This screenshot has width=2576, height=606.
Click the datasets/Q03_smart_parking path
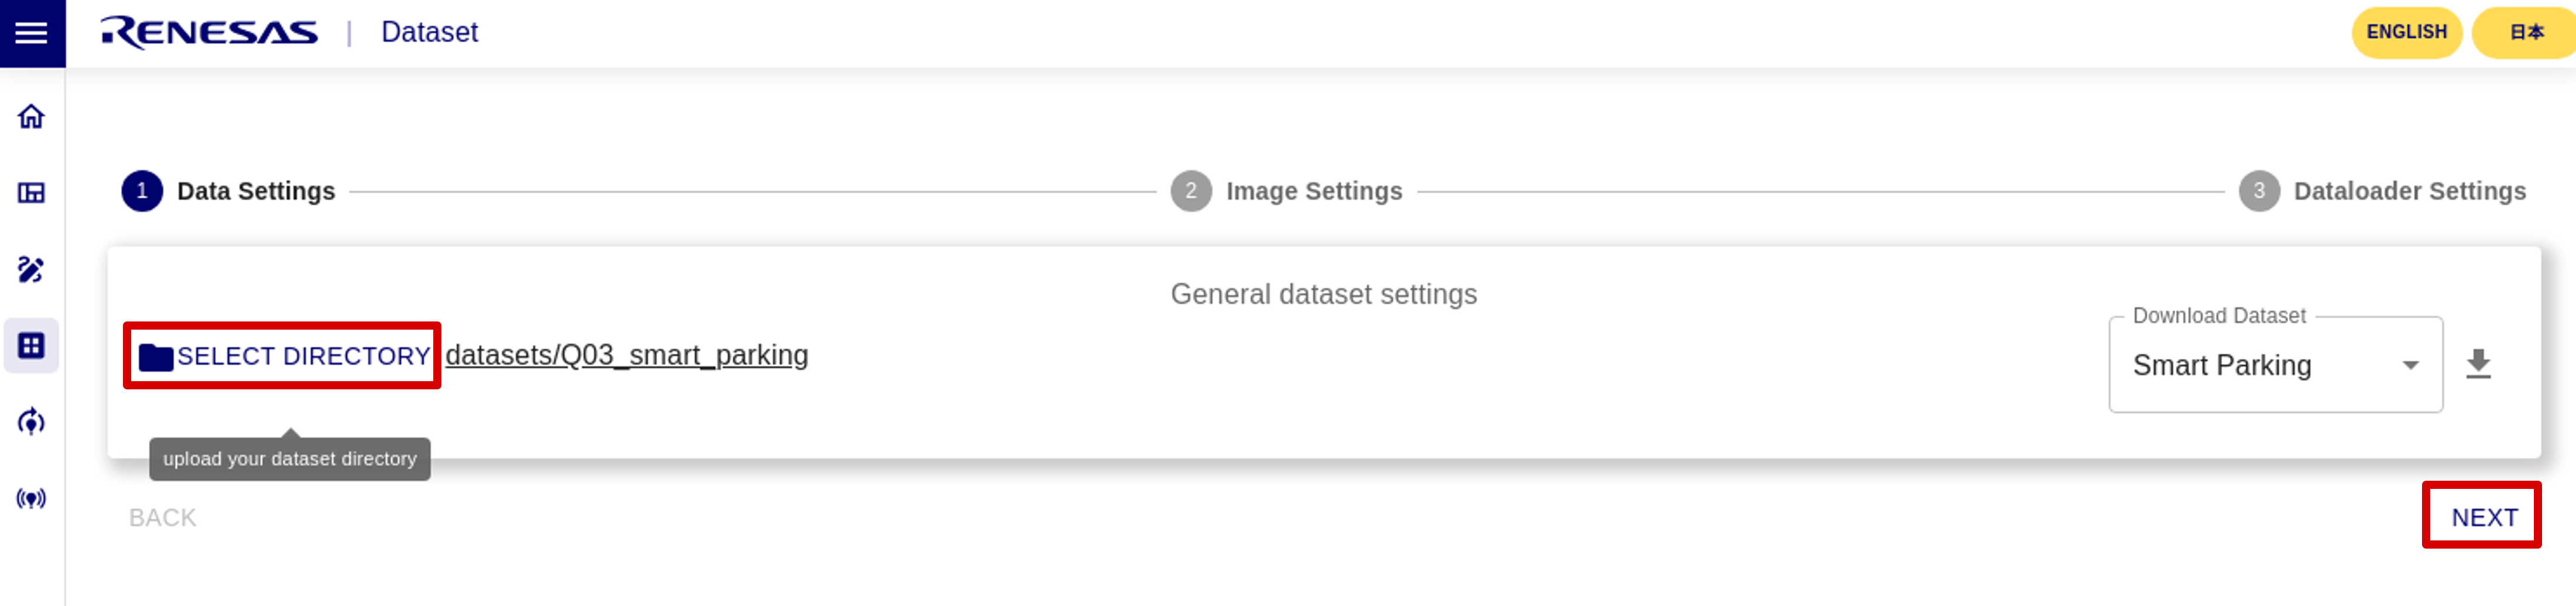(627, 355)
